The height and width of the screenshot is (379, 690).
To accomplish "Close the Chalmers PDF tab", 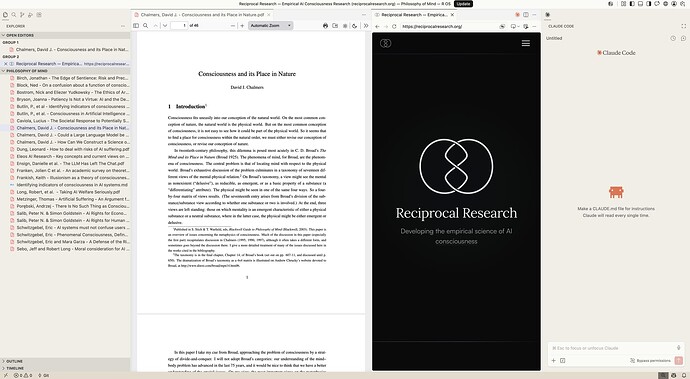I will (269, 15).
